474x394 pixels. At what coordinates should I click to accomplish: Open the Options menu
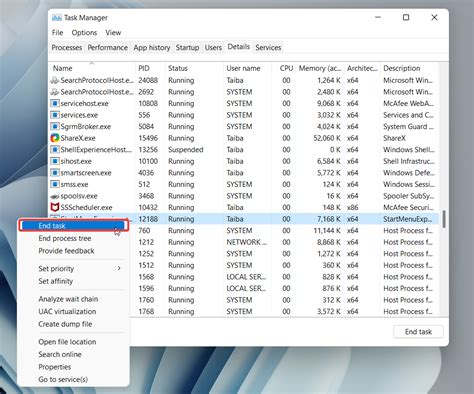click(x=84, y=33)
